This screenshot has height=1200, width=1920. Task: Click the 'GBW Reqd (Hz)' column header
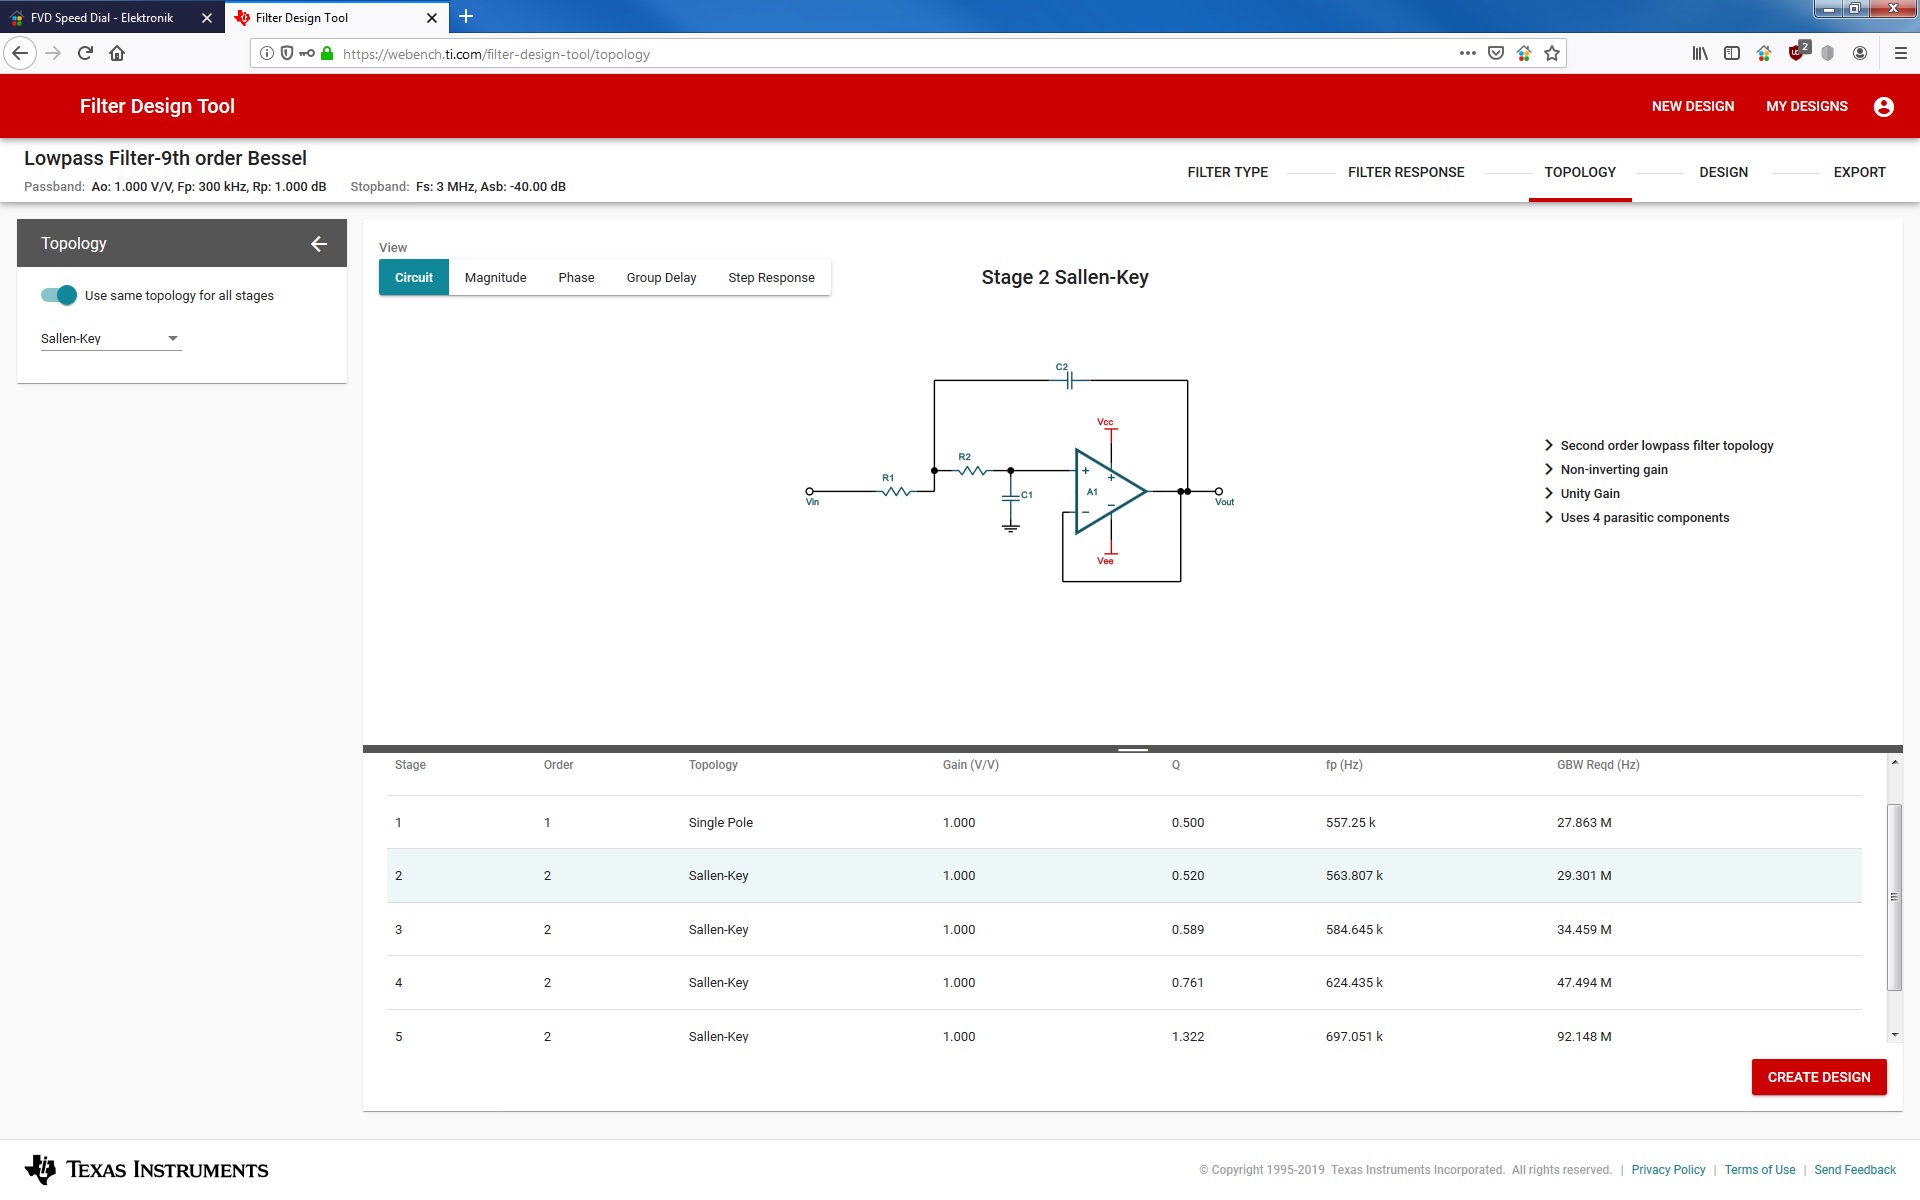pyautogui.click(x=1597, y=765)
